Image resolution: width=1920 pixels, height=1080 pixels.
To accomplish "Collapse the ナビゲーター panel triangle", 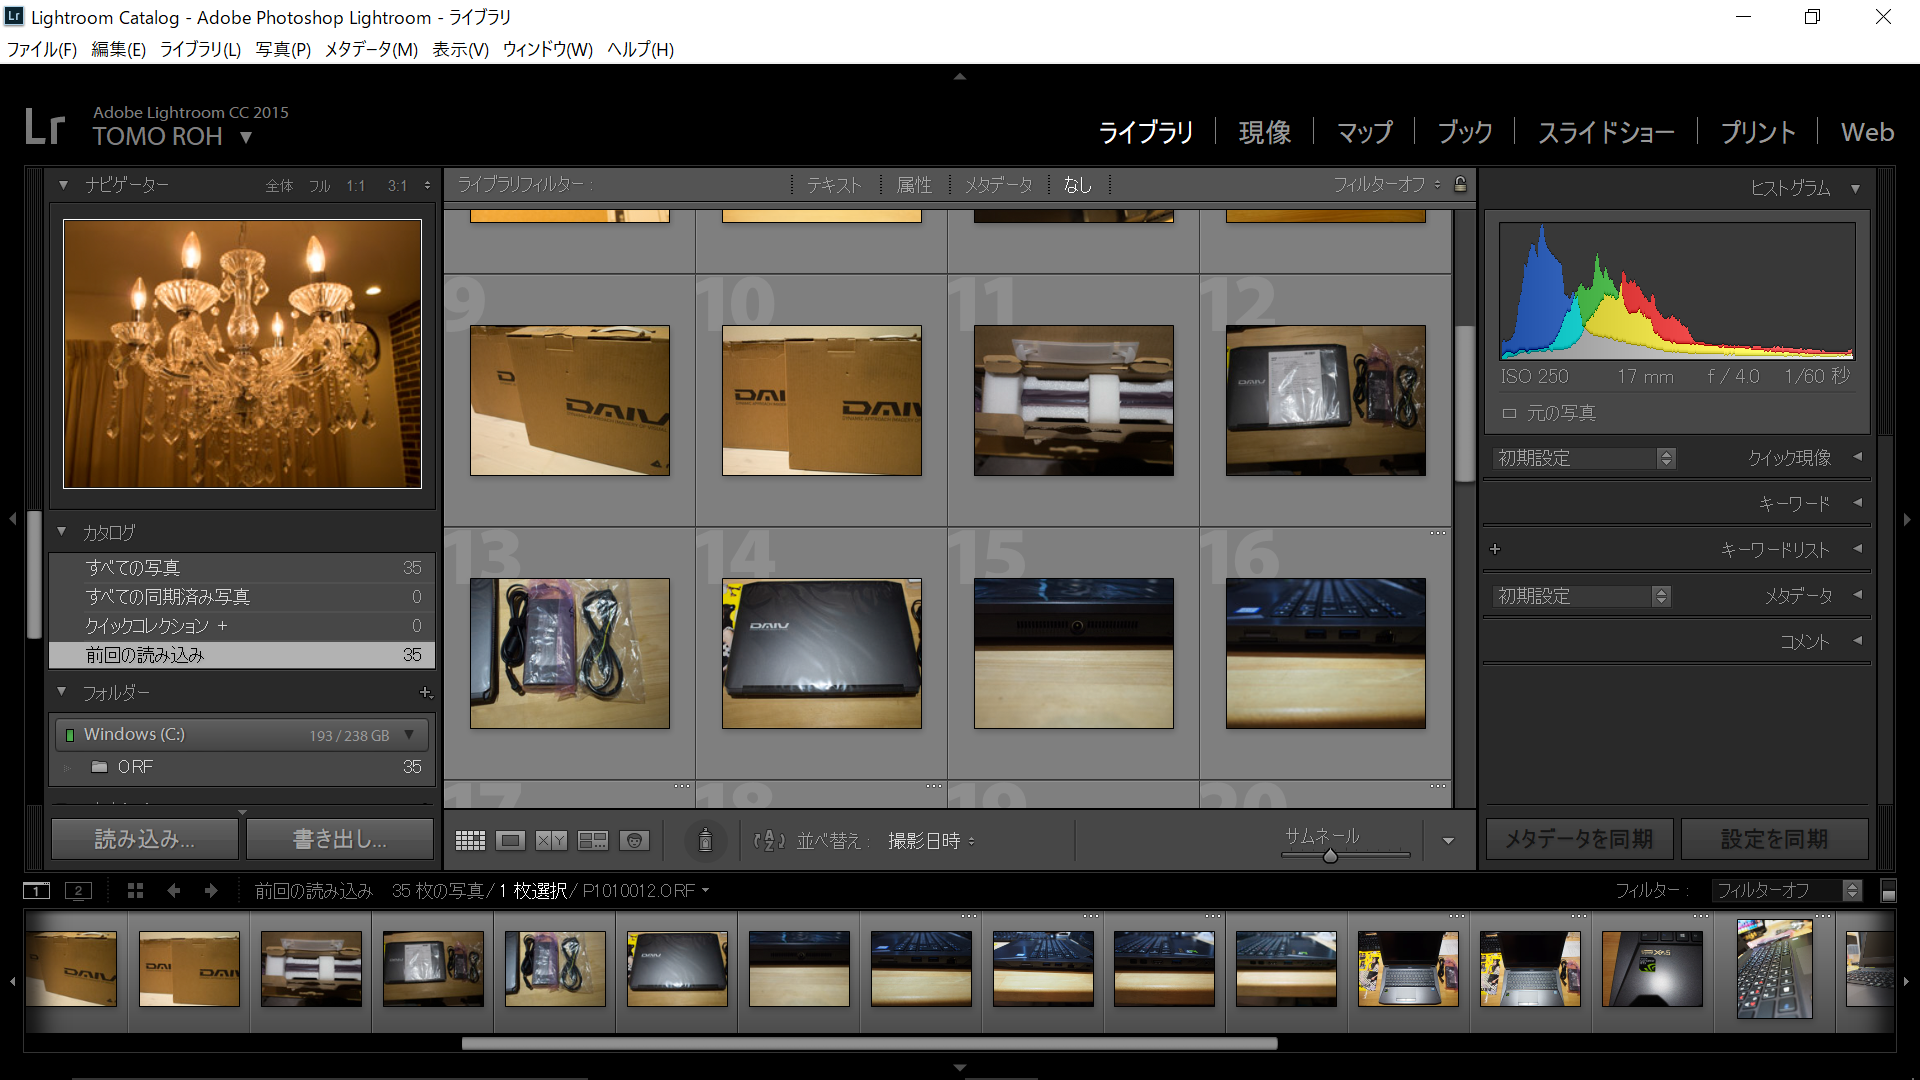I will [63, 185].
